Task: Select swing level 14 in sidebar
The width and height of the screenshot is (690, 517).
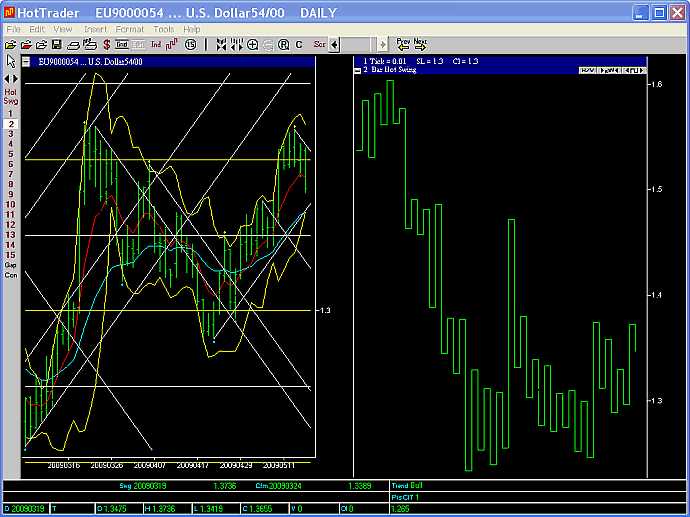Action: click(x=11, y=245)
